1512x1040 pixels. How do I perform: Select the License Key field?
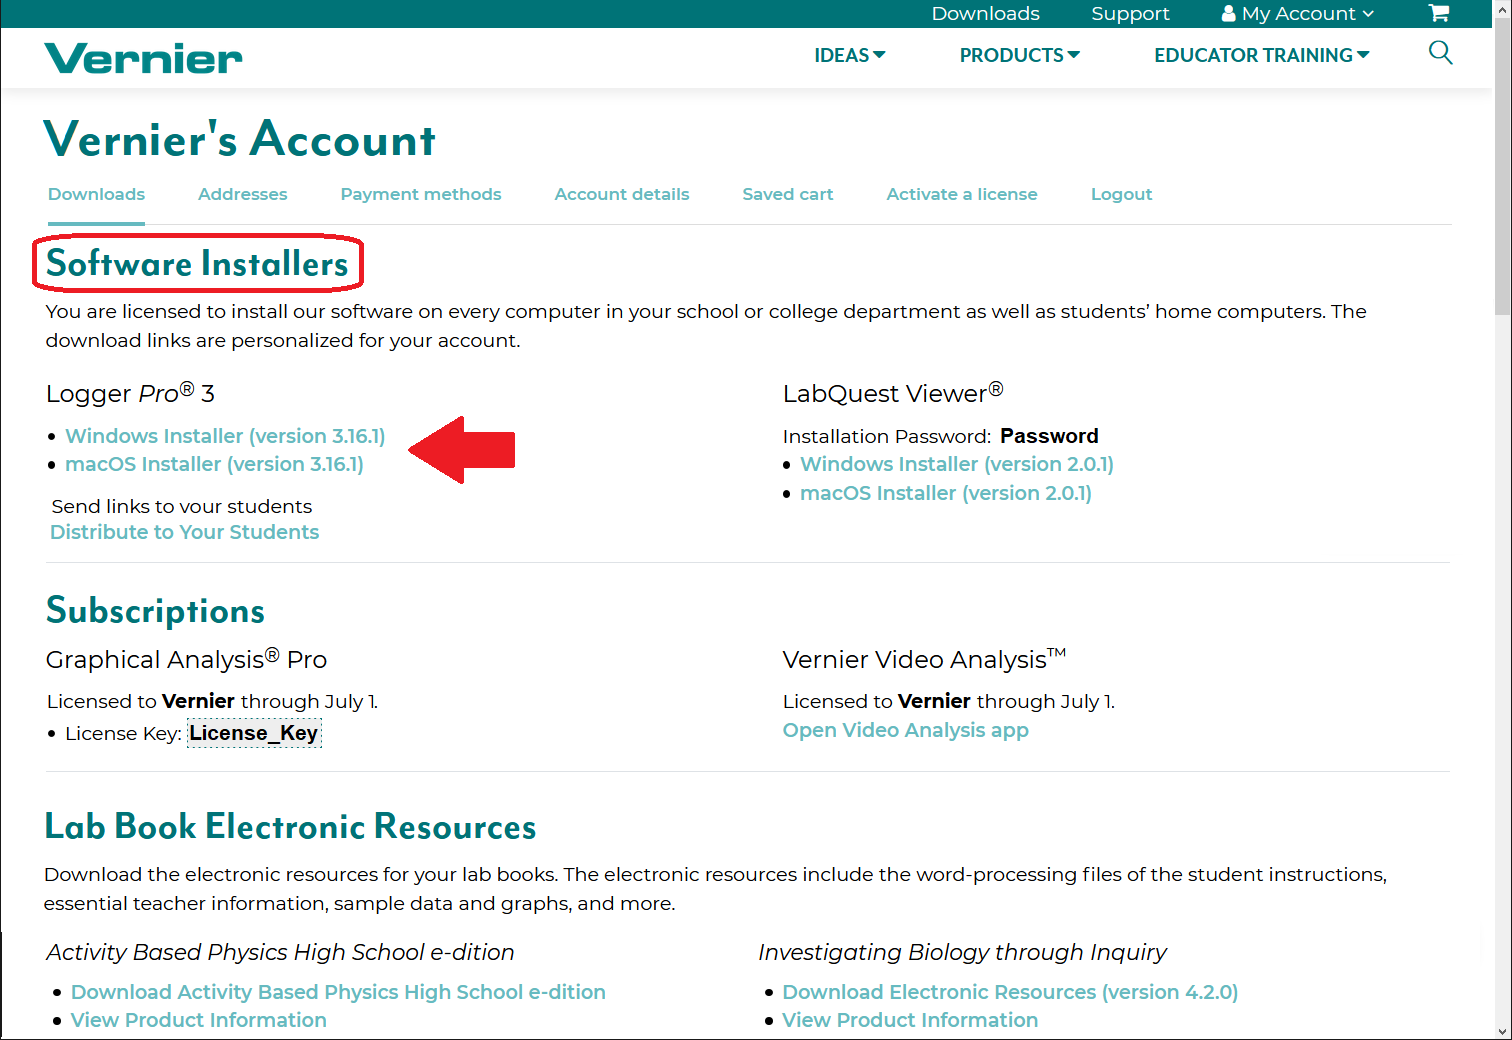click(254, 733)
